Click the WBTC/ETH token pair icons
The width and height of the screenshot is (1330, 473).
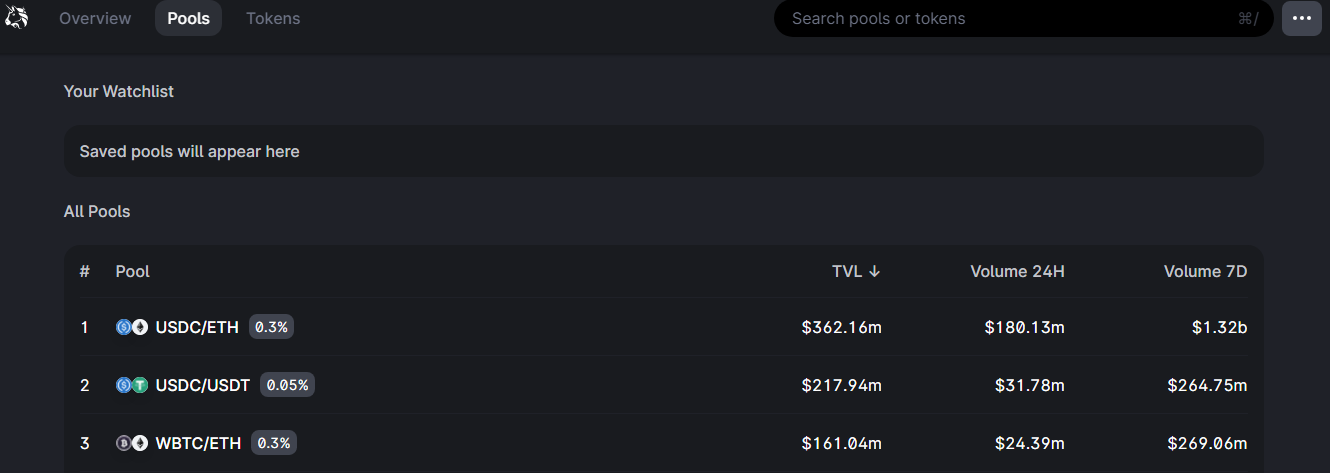coord(132,443)
